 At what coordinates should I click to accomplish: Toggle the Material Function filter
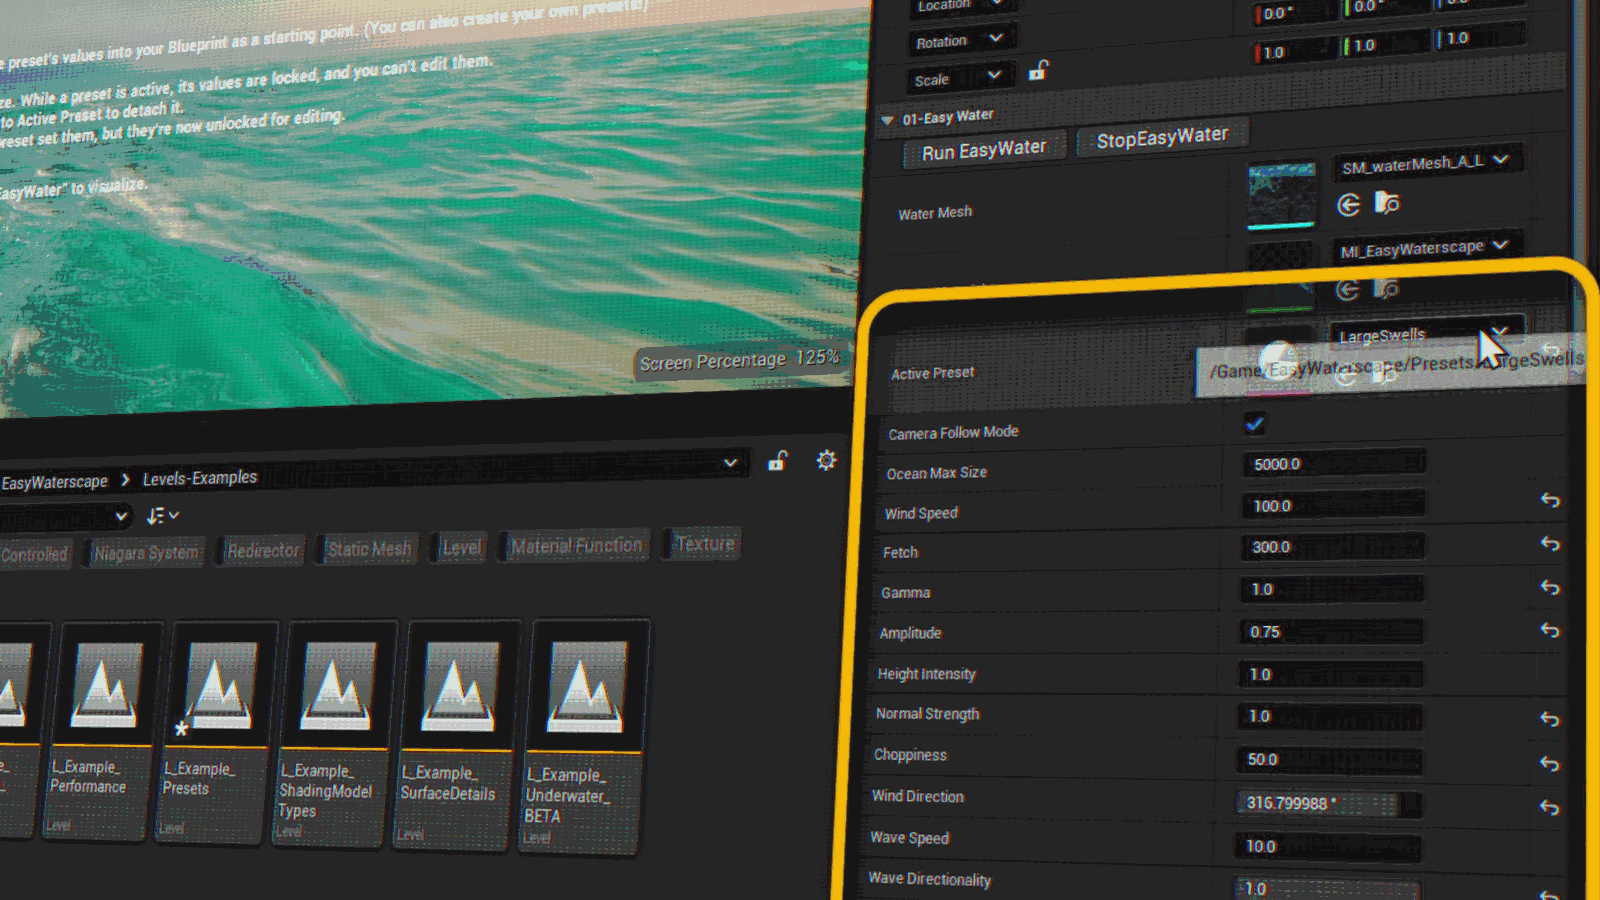point(576,546)
